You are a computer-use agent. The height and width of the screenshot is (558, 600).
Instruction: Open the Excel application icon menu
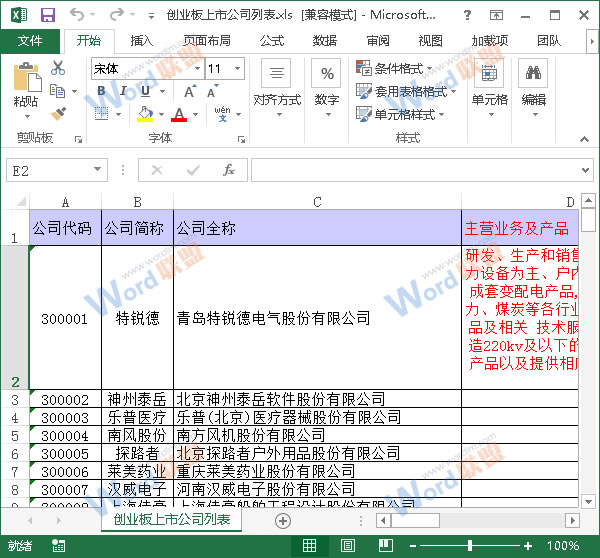click(x=19, y=15)
